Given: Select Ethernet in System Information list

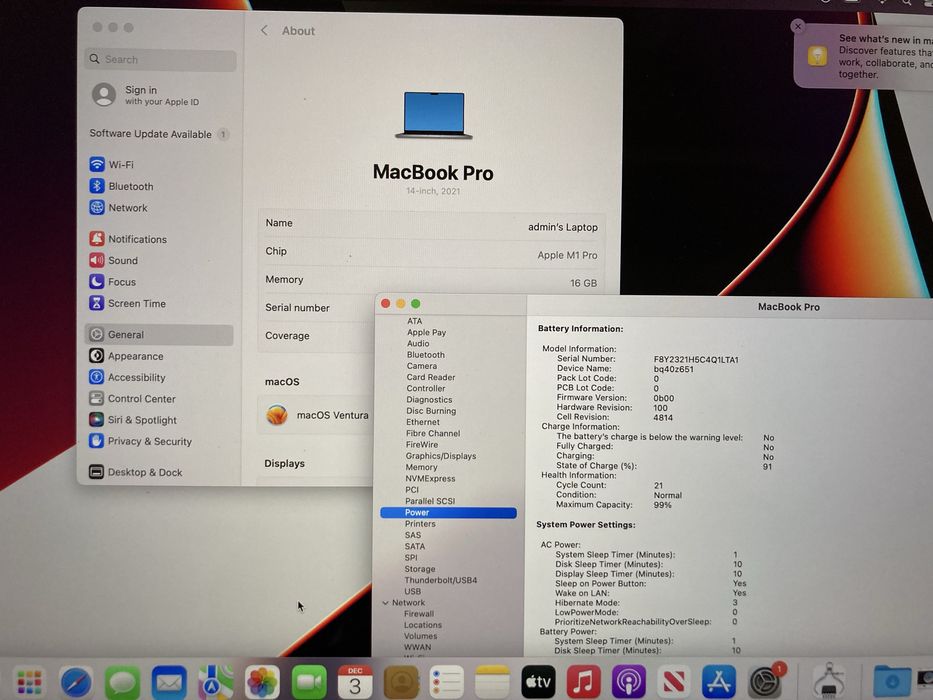Looking at the screenshot, I should [422, 422].
